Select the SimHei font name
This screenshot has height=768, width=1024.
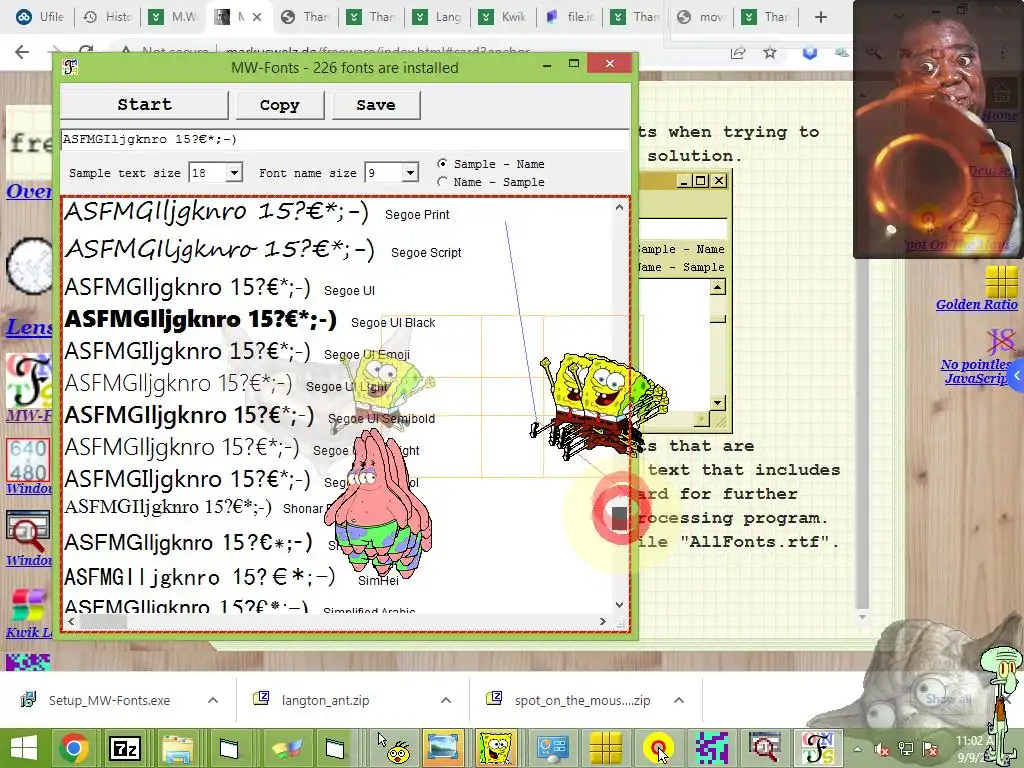(378, 581)
